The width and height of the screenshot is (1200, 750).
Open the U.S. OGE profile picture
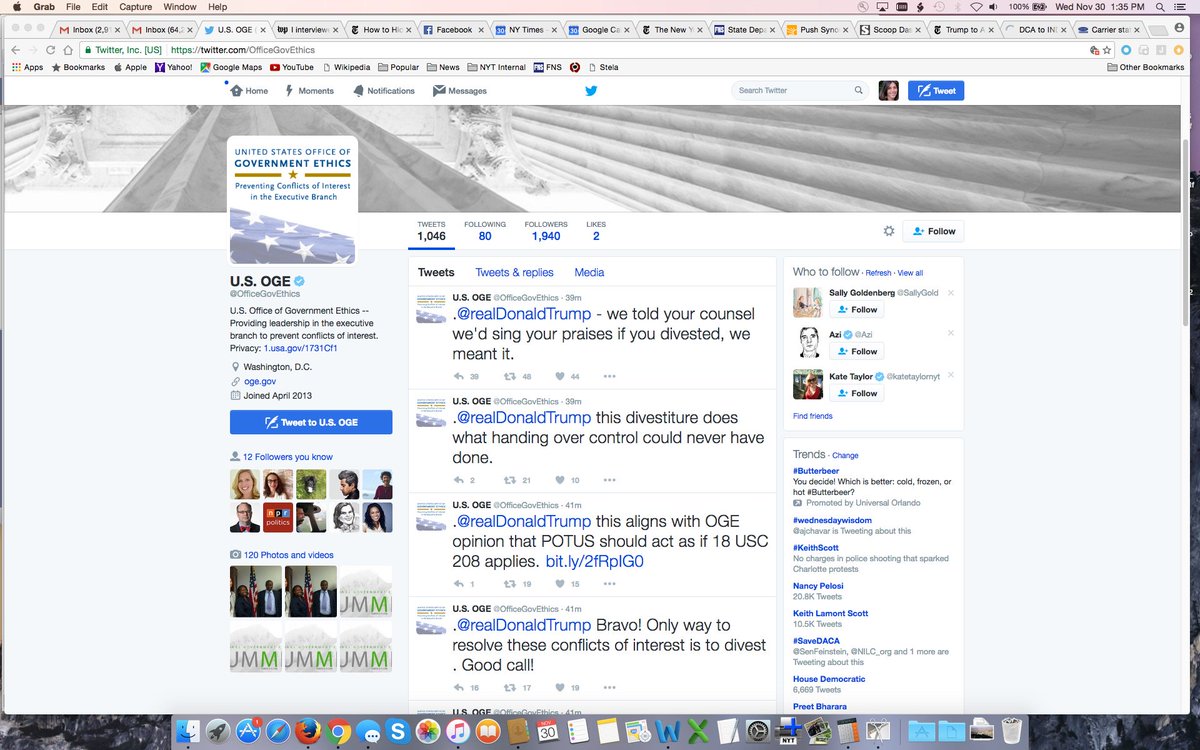[292, 200]
